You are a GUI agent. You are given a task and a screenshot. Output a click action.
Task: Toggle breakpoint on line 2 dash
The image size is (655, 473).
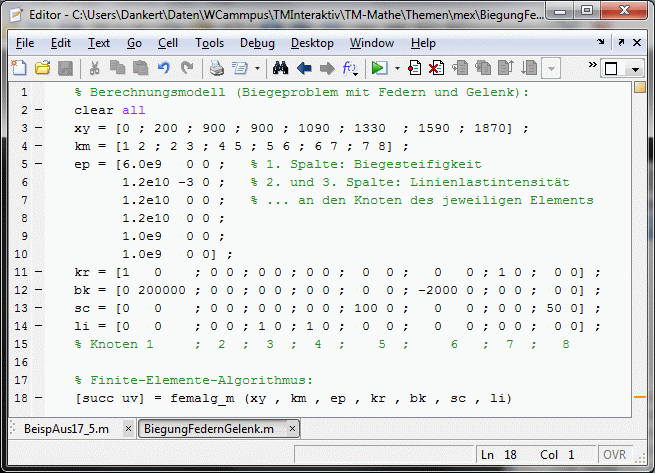pos(38,111)
